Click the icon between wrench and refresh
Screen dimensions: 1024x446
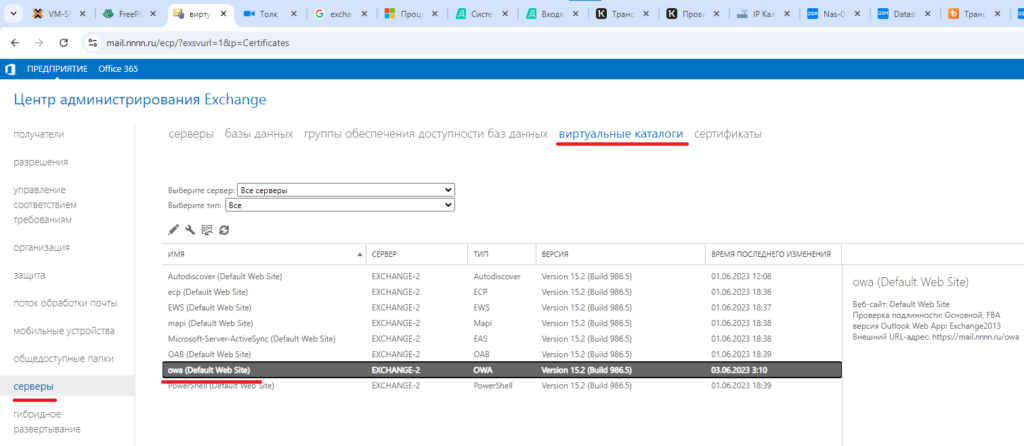(x=207, y=230)
